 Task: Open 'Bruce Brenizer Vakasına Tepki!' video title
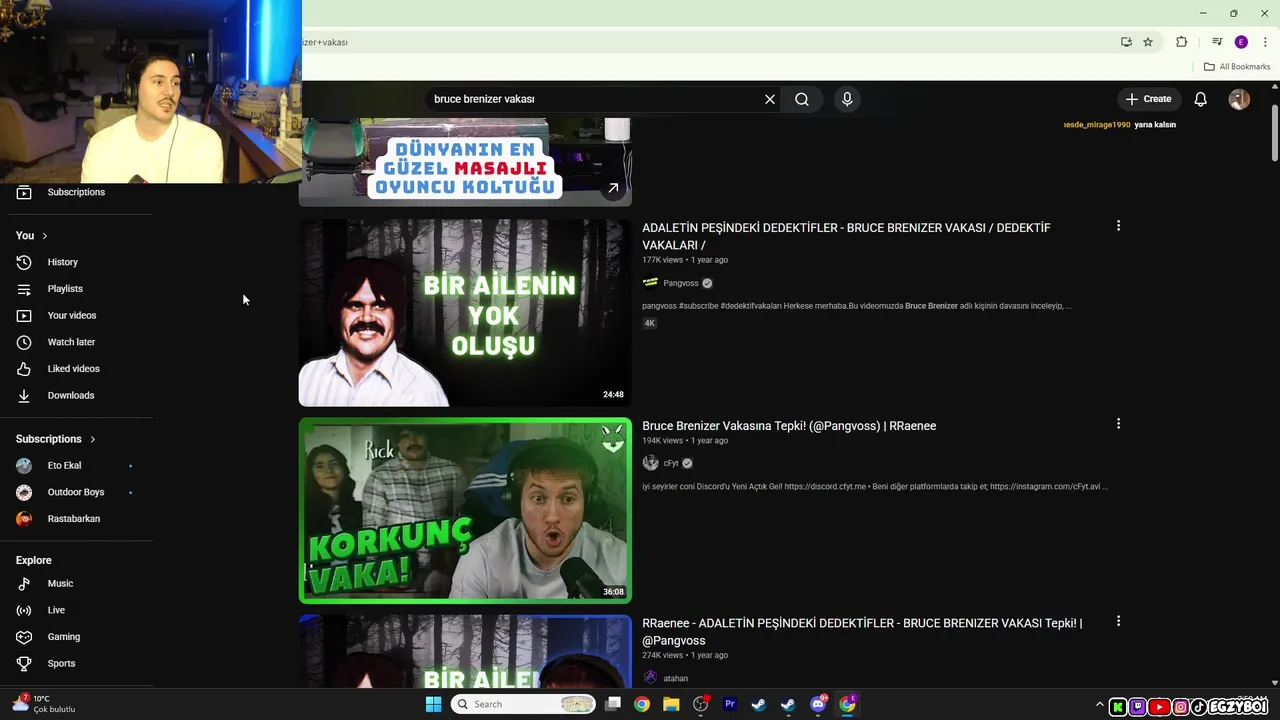(789, 426)
